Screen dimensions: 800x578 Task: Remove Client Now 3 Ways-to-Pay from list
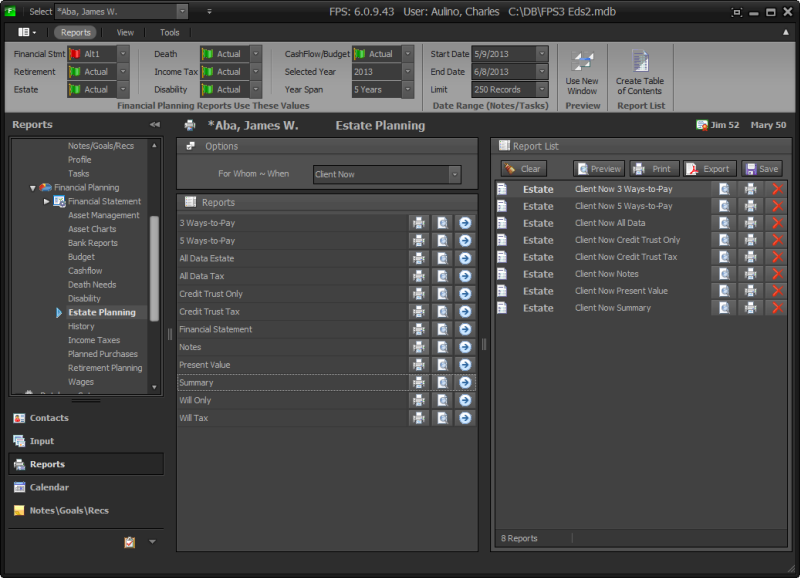[777, 189]
